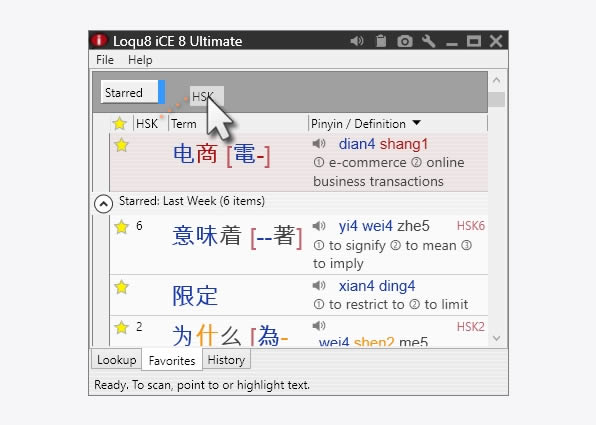Click the speaker icon in the title bar
The image size is (596, 425).
coord(357,41)
